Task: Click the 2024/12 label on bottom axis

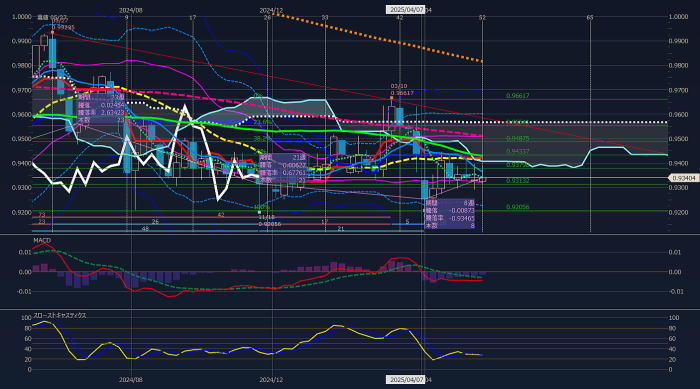Action: (x=271, y=380)
